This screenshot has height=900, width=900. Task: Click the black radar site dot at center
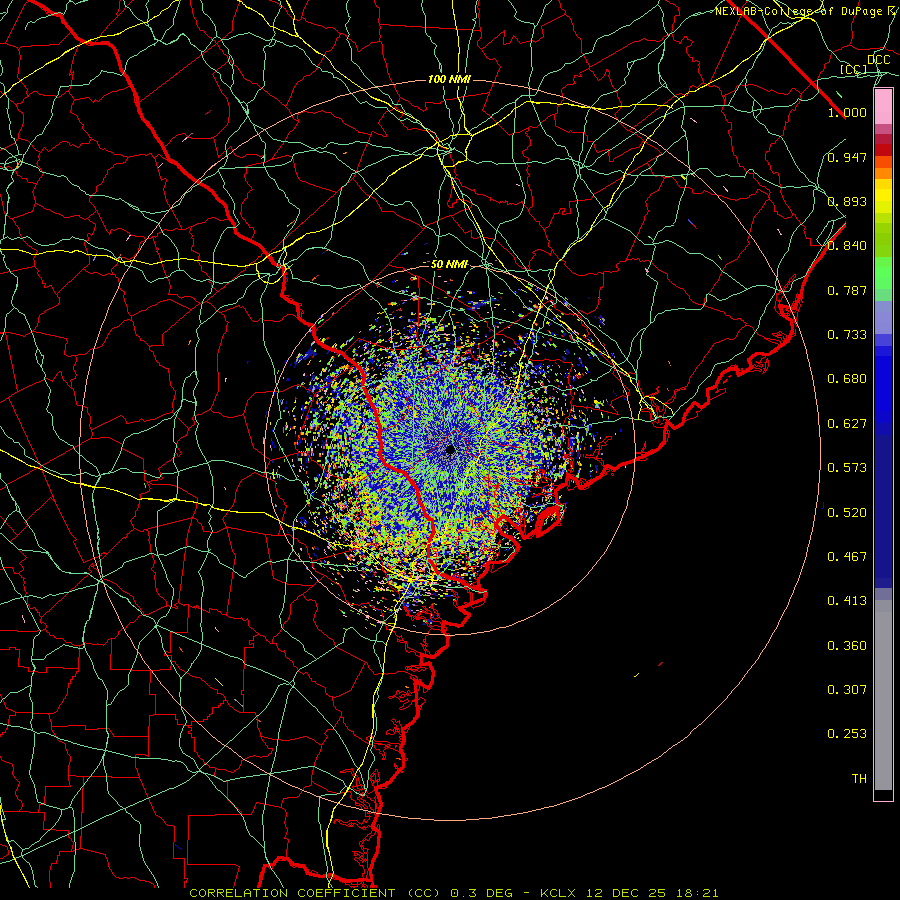coord(451,450)
